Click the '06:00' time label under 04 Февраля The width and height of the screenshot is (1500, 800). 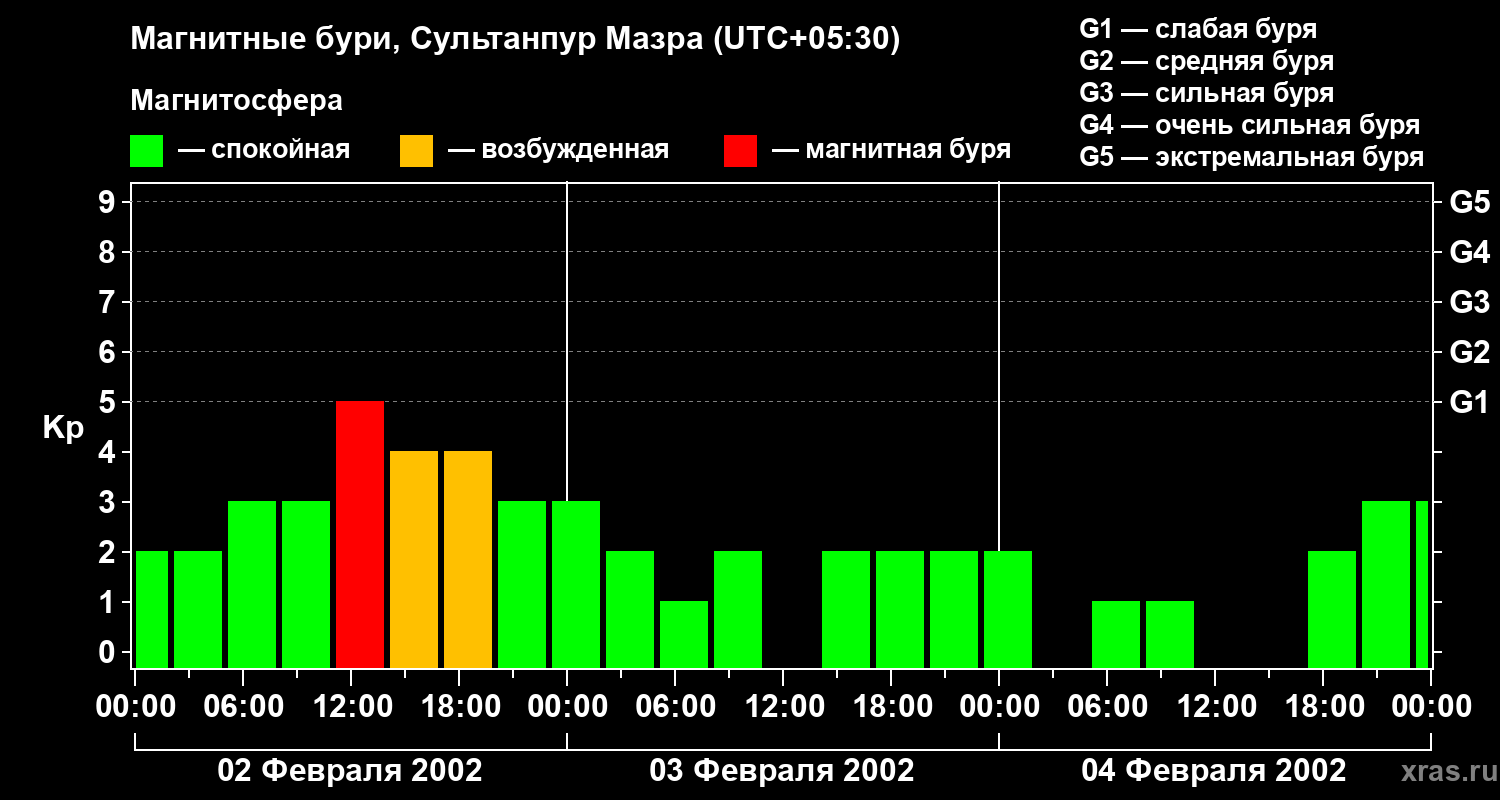coord(1107,707)
